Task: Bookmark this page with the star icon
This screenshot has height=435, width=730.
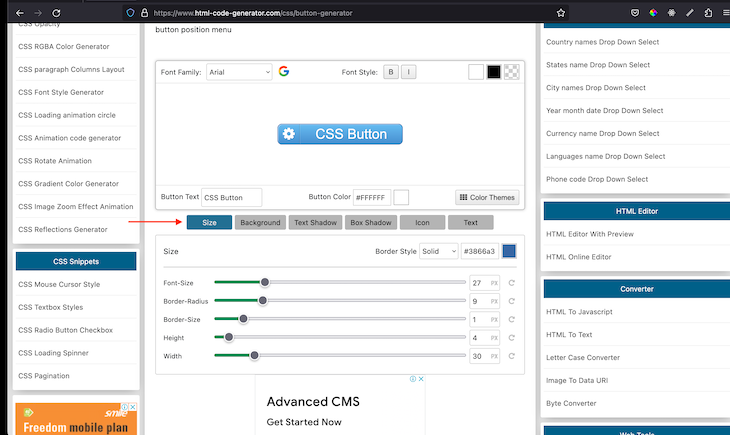Action: click(561, 13)
